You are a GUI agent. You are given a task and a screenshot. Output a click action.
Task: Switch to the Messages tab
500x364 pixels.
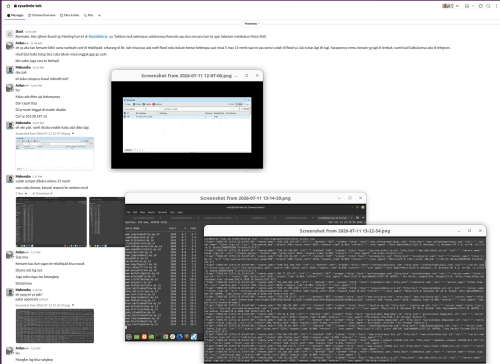click(15, 15)
